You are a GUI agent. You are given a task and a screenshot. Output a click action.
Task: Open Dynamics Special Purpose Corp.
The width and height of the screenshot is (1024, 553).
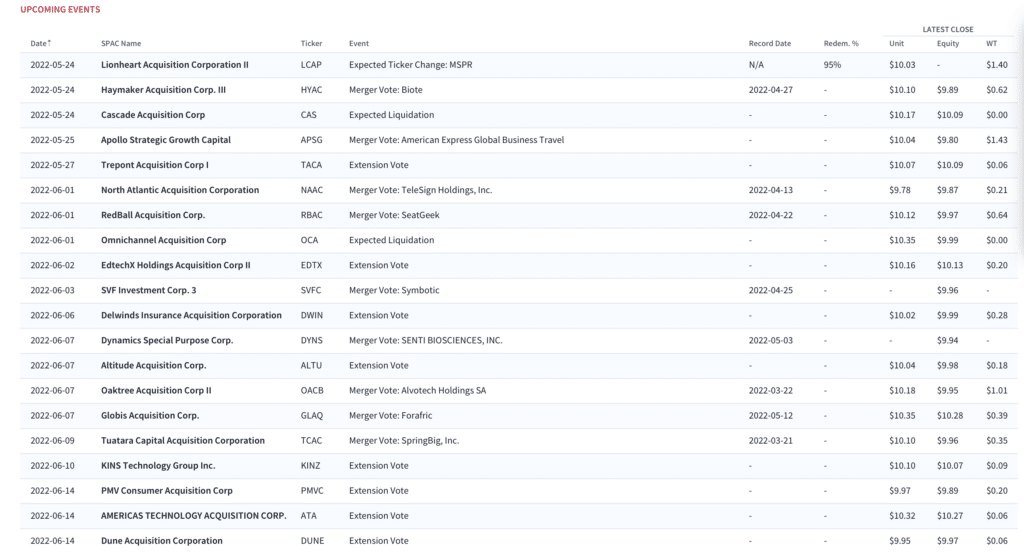pyautogui.click(x=167, y=340)
